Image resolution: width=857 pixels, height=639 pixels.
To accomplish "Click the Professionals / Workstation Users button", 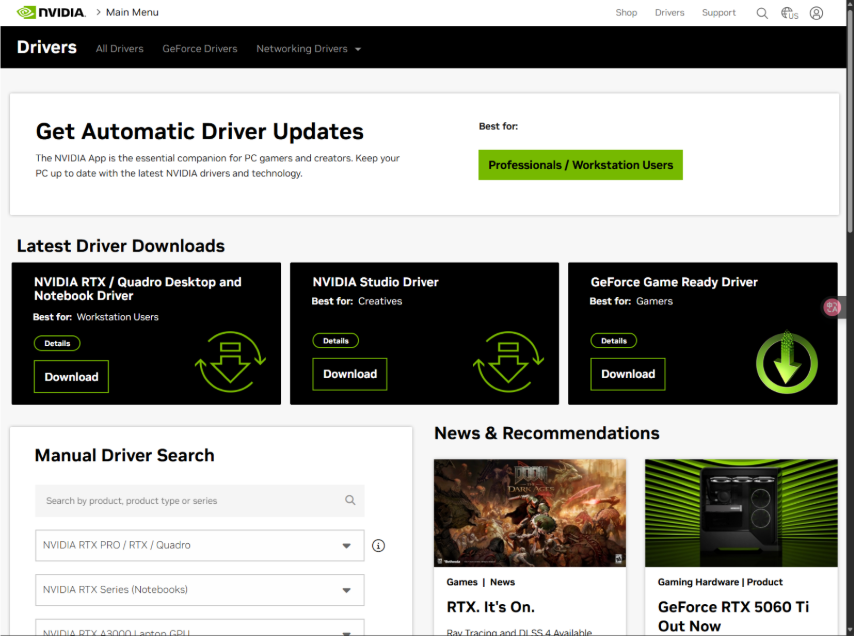I will [580, 164].
